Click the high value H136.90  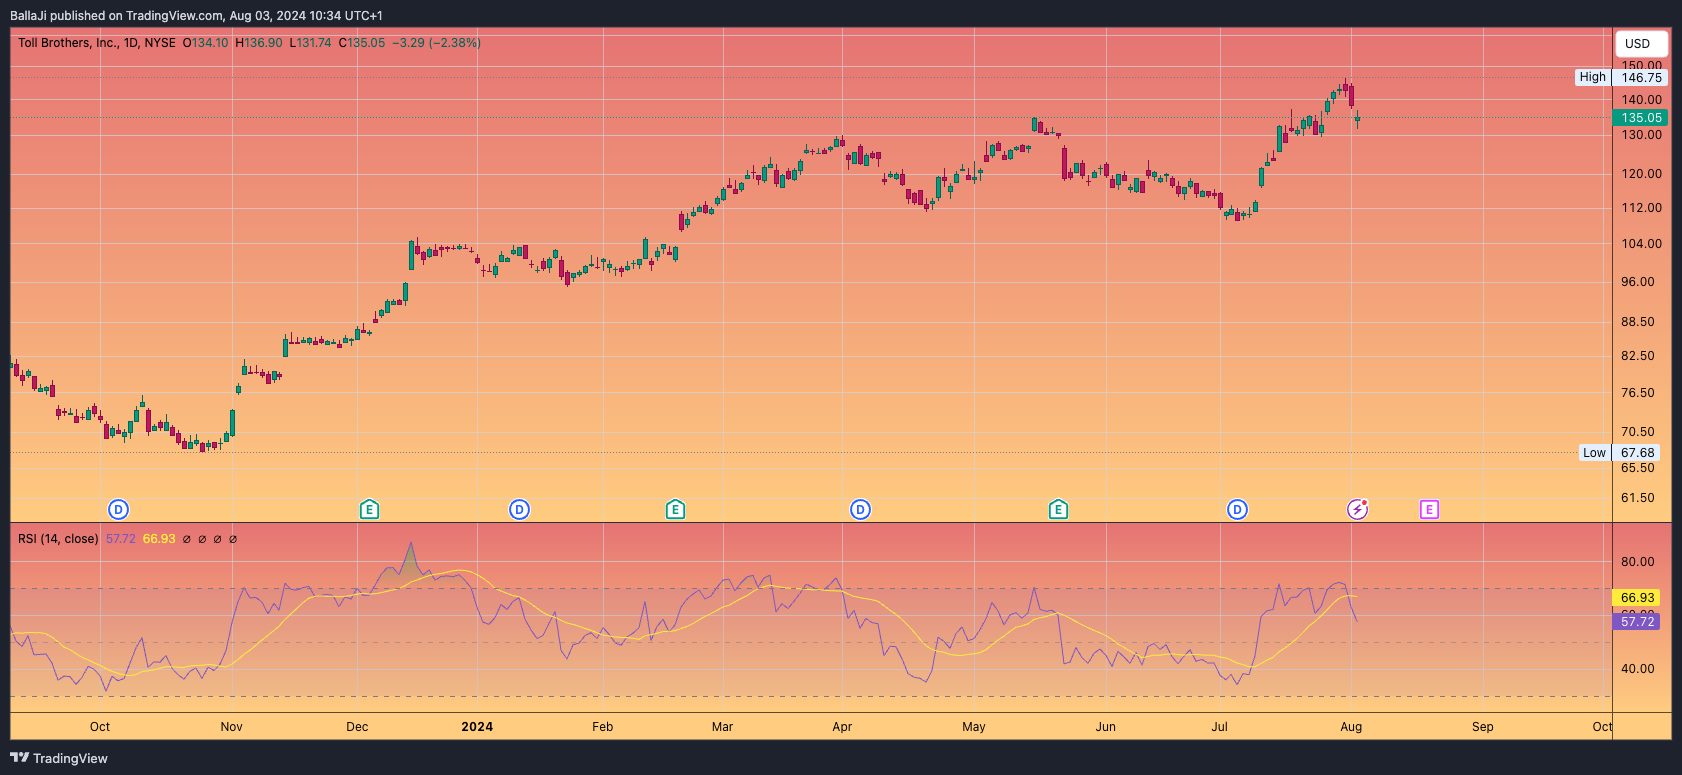pyautogui.click(x=259, y=43)
